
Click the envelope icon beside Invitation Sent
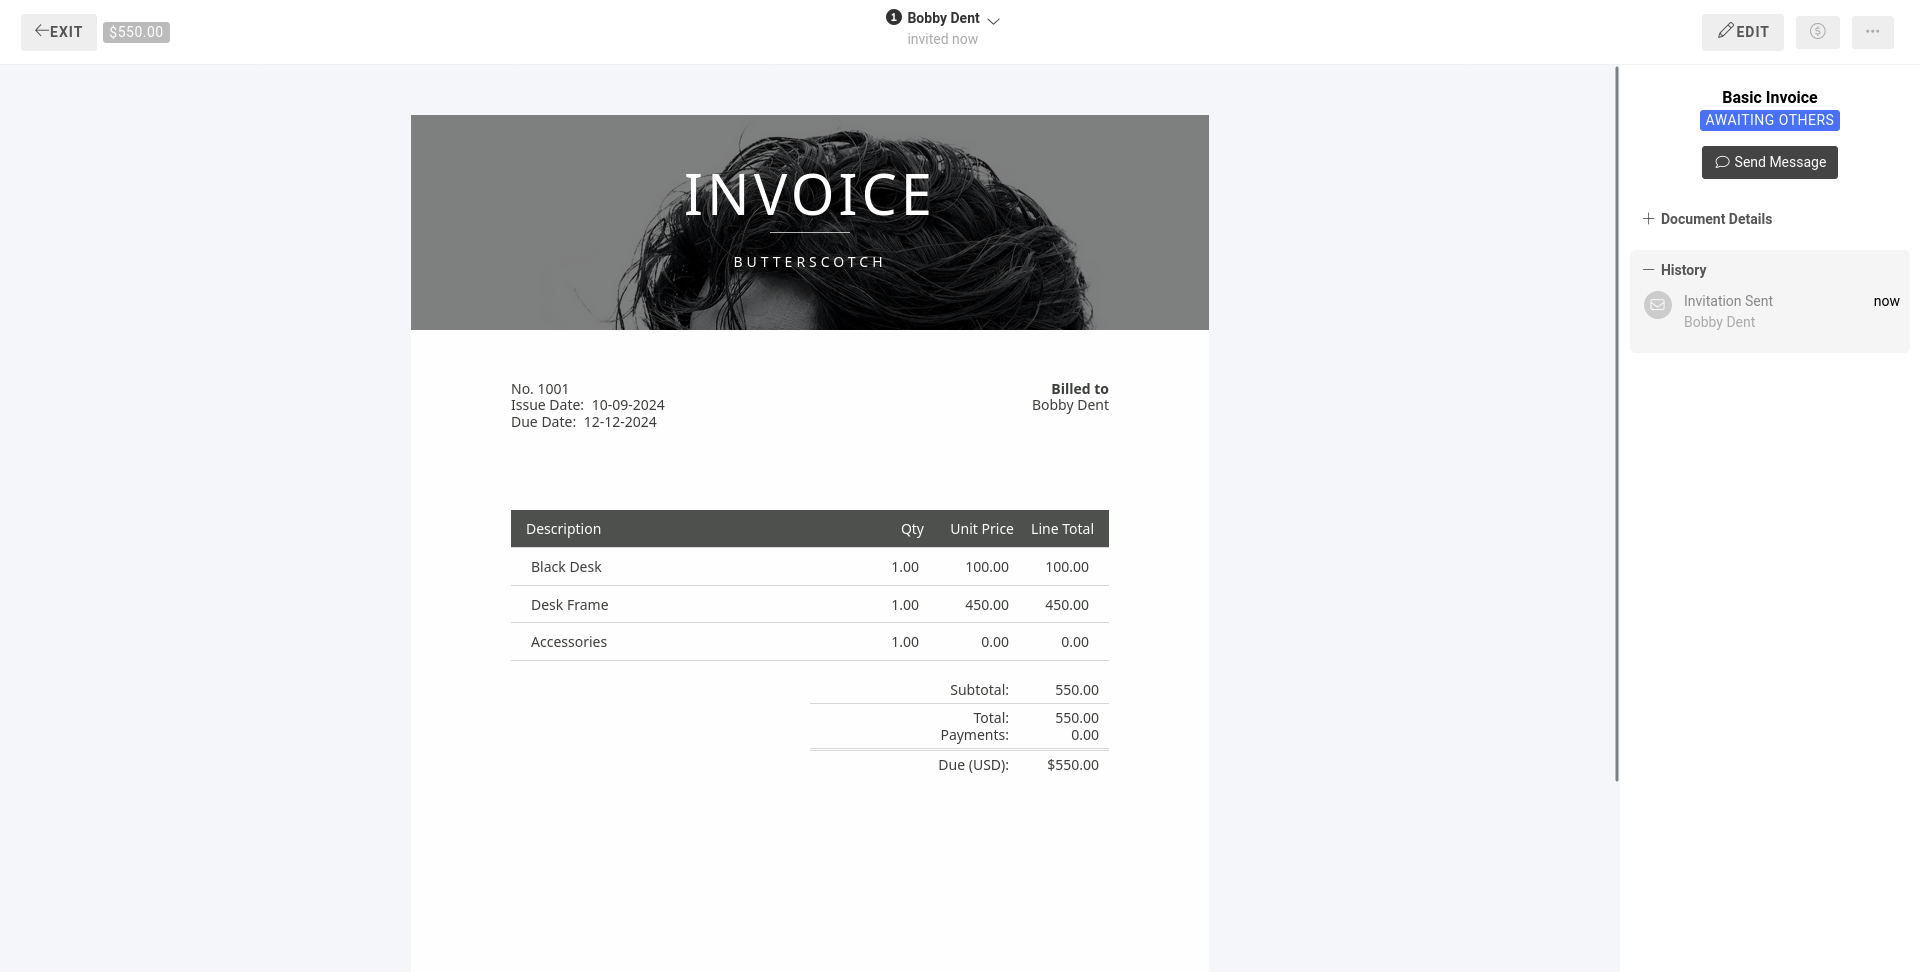coord(1657,305)
